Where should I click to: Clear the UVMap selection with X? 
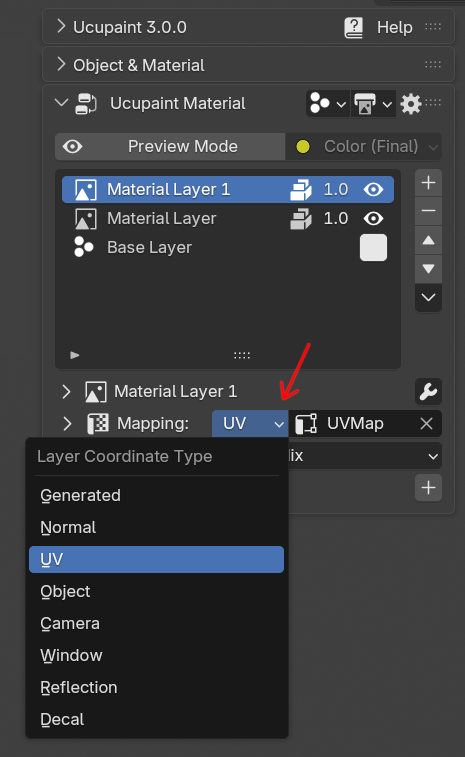coord(426,423)
